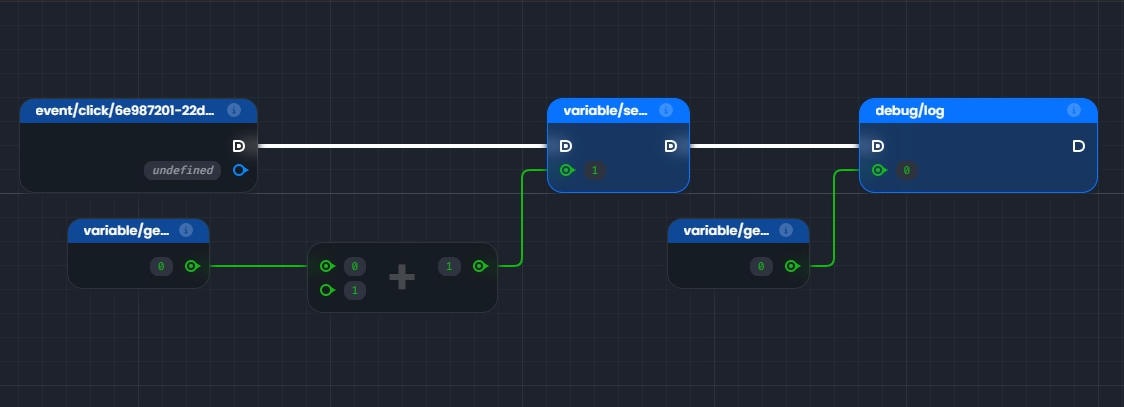Click value 0 in right variable/get node
The image size is (1124, 407).
tap(761, 267)
